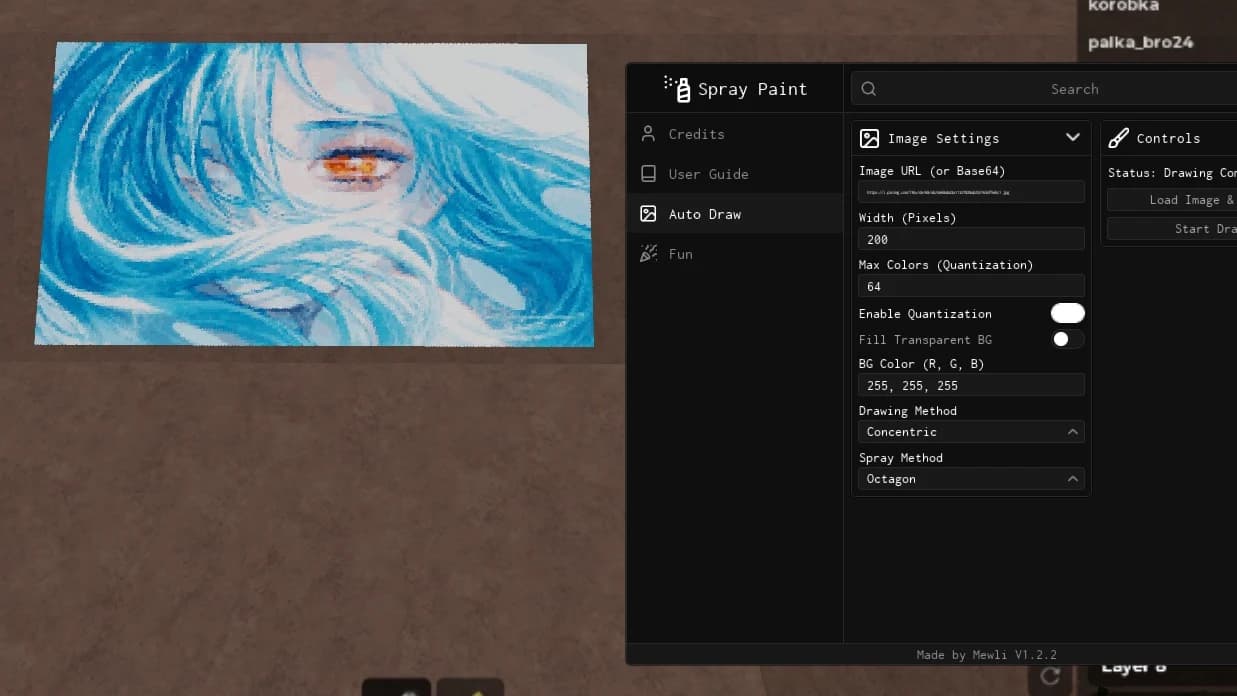
Task: Click the Start Drawing button
Action: tap(1172, 229)
